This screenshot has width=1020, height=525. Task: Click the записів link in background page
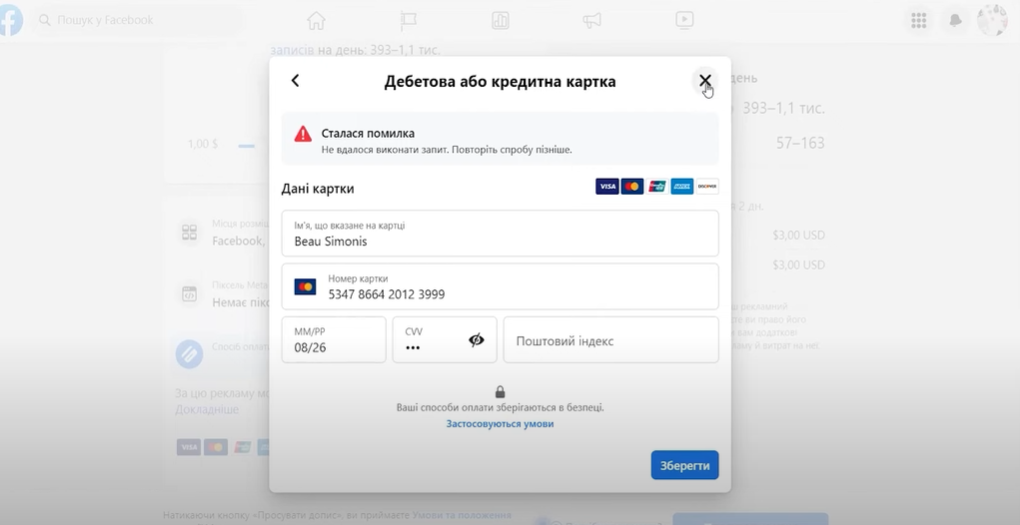(x=291, y=49)
